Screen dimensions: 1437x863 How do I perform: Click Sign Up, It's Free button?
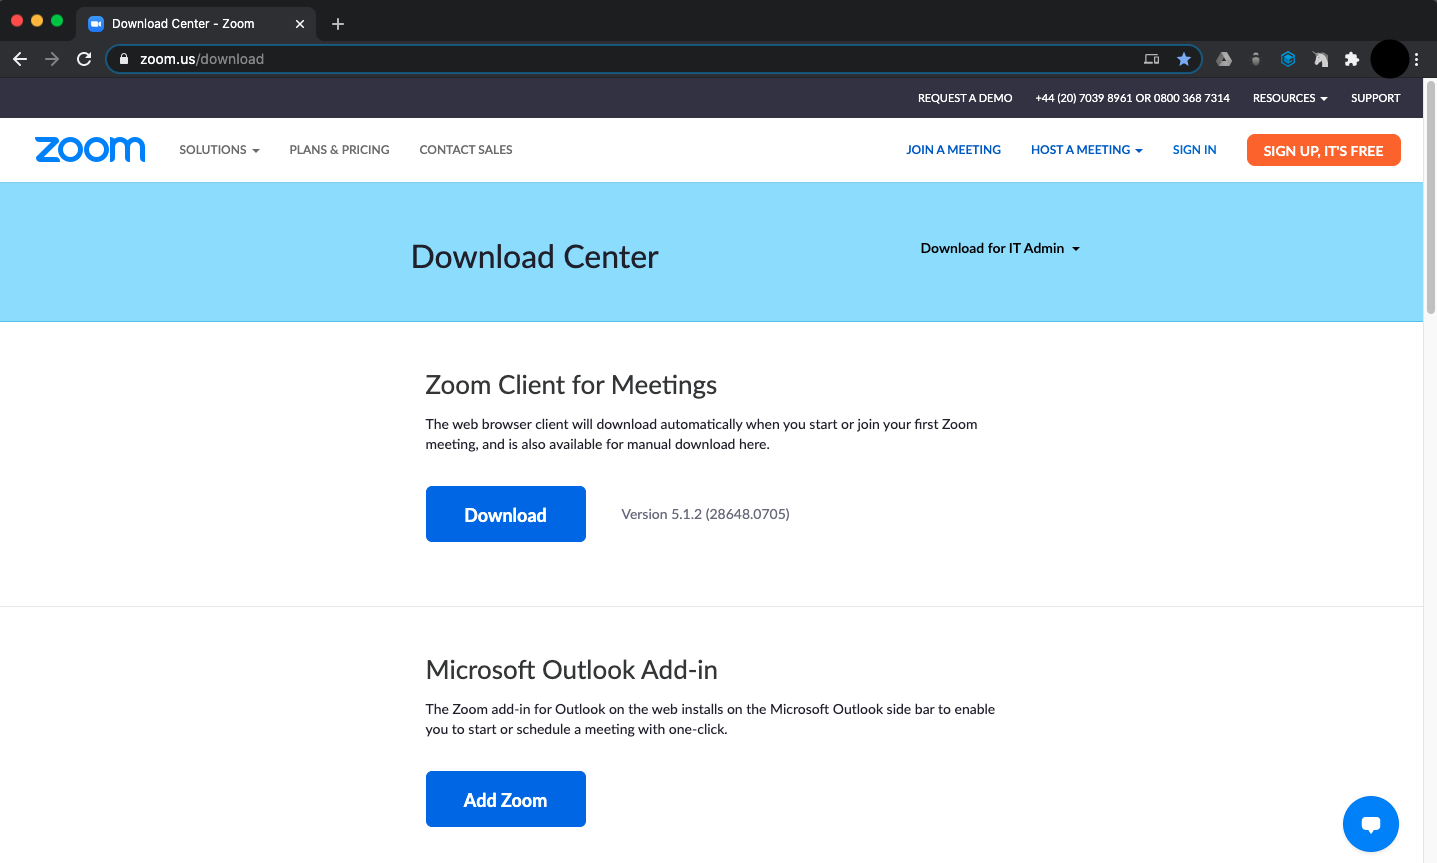(1323, 150)
